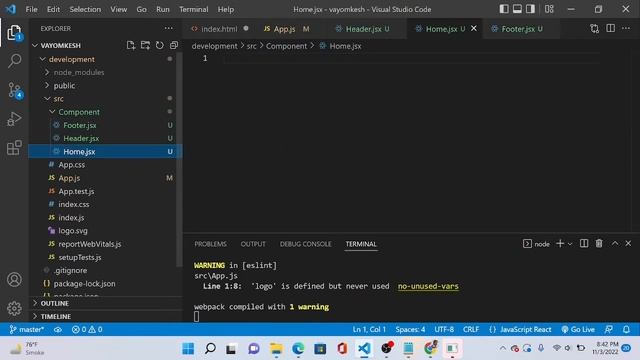Click Customize Layout icon in title bar

(549, 9)
